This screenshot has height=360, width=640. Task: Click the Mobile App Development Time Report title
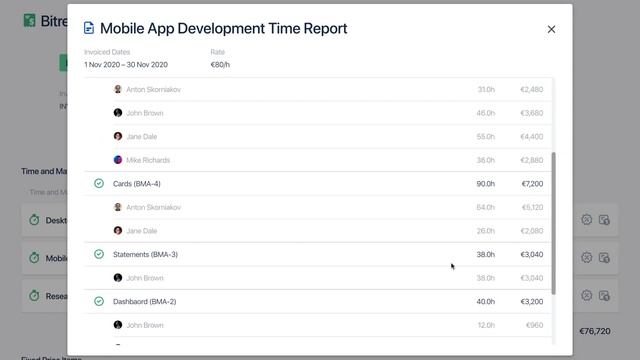(x=224, y=29)
